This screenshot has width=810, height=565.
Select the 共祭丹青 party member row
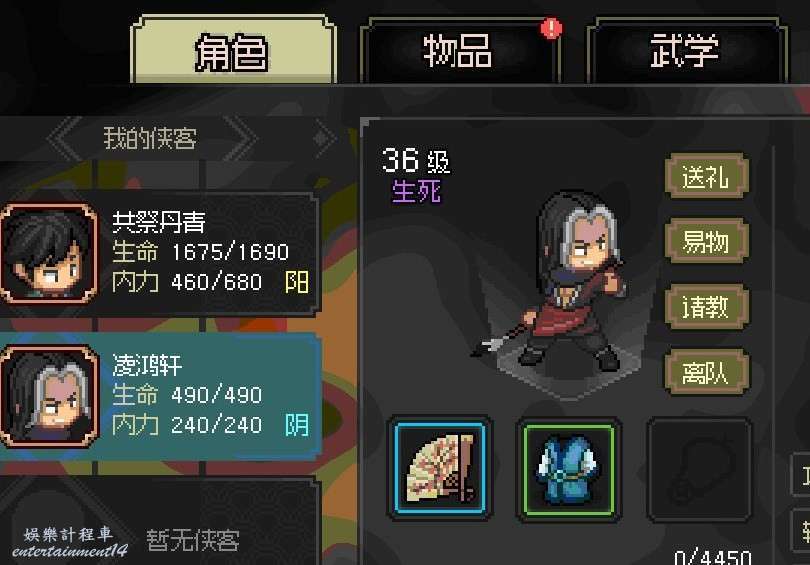coord(160,253)
